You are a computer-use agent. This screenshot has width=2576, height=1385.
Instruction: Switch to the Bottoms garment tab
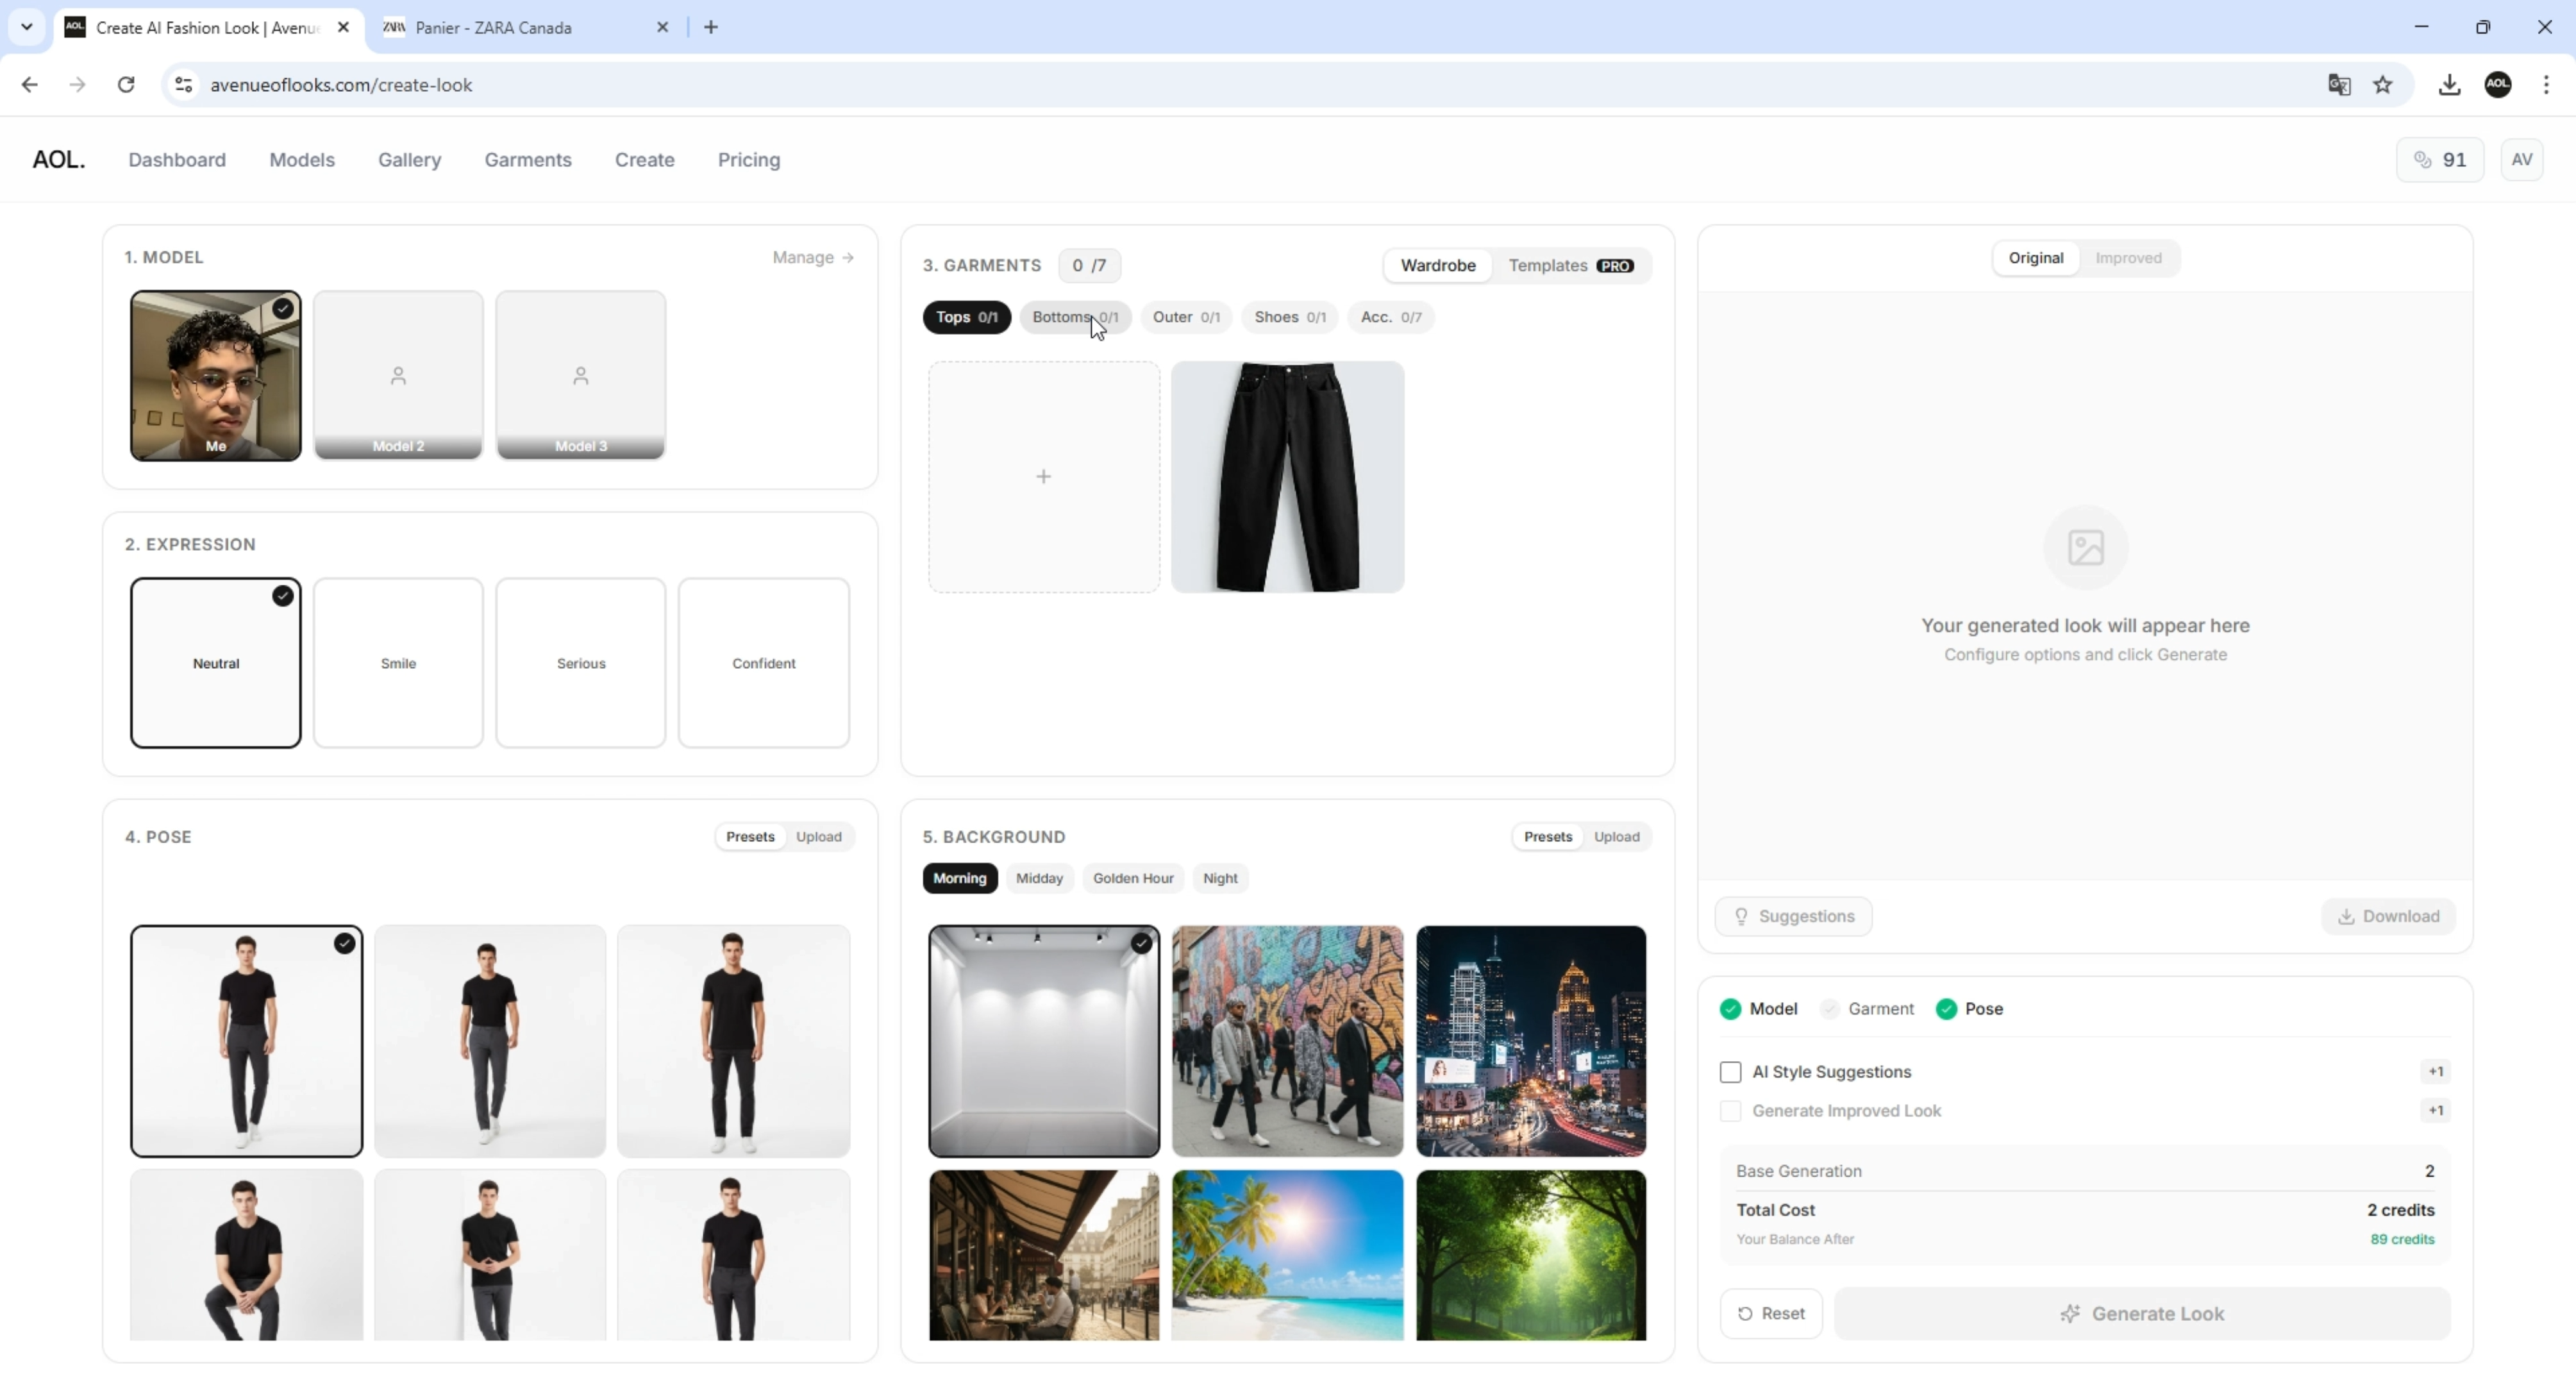[1074, 317]
